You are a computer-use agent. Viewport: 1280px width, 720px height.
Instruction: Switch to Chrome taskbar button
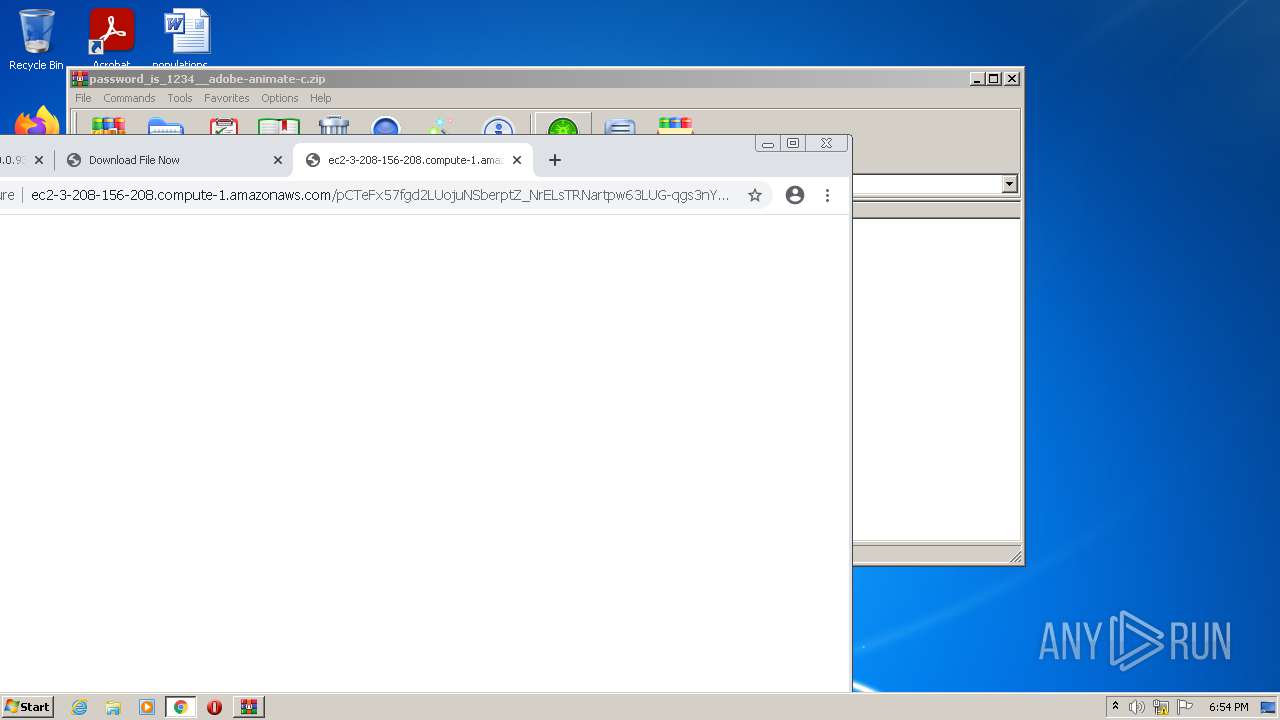(180, 707)
